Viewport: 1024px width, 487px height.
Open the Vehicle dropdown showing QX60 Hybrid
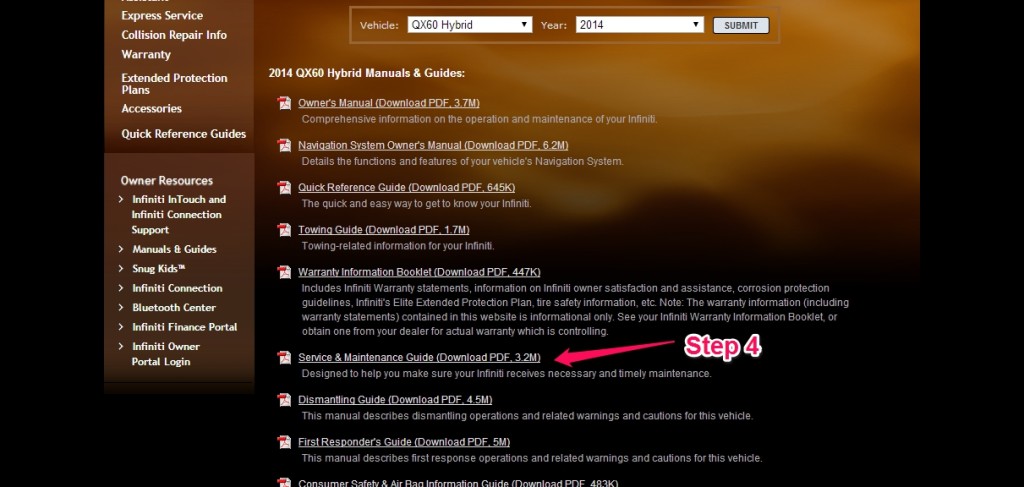[x=470, y=25]
